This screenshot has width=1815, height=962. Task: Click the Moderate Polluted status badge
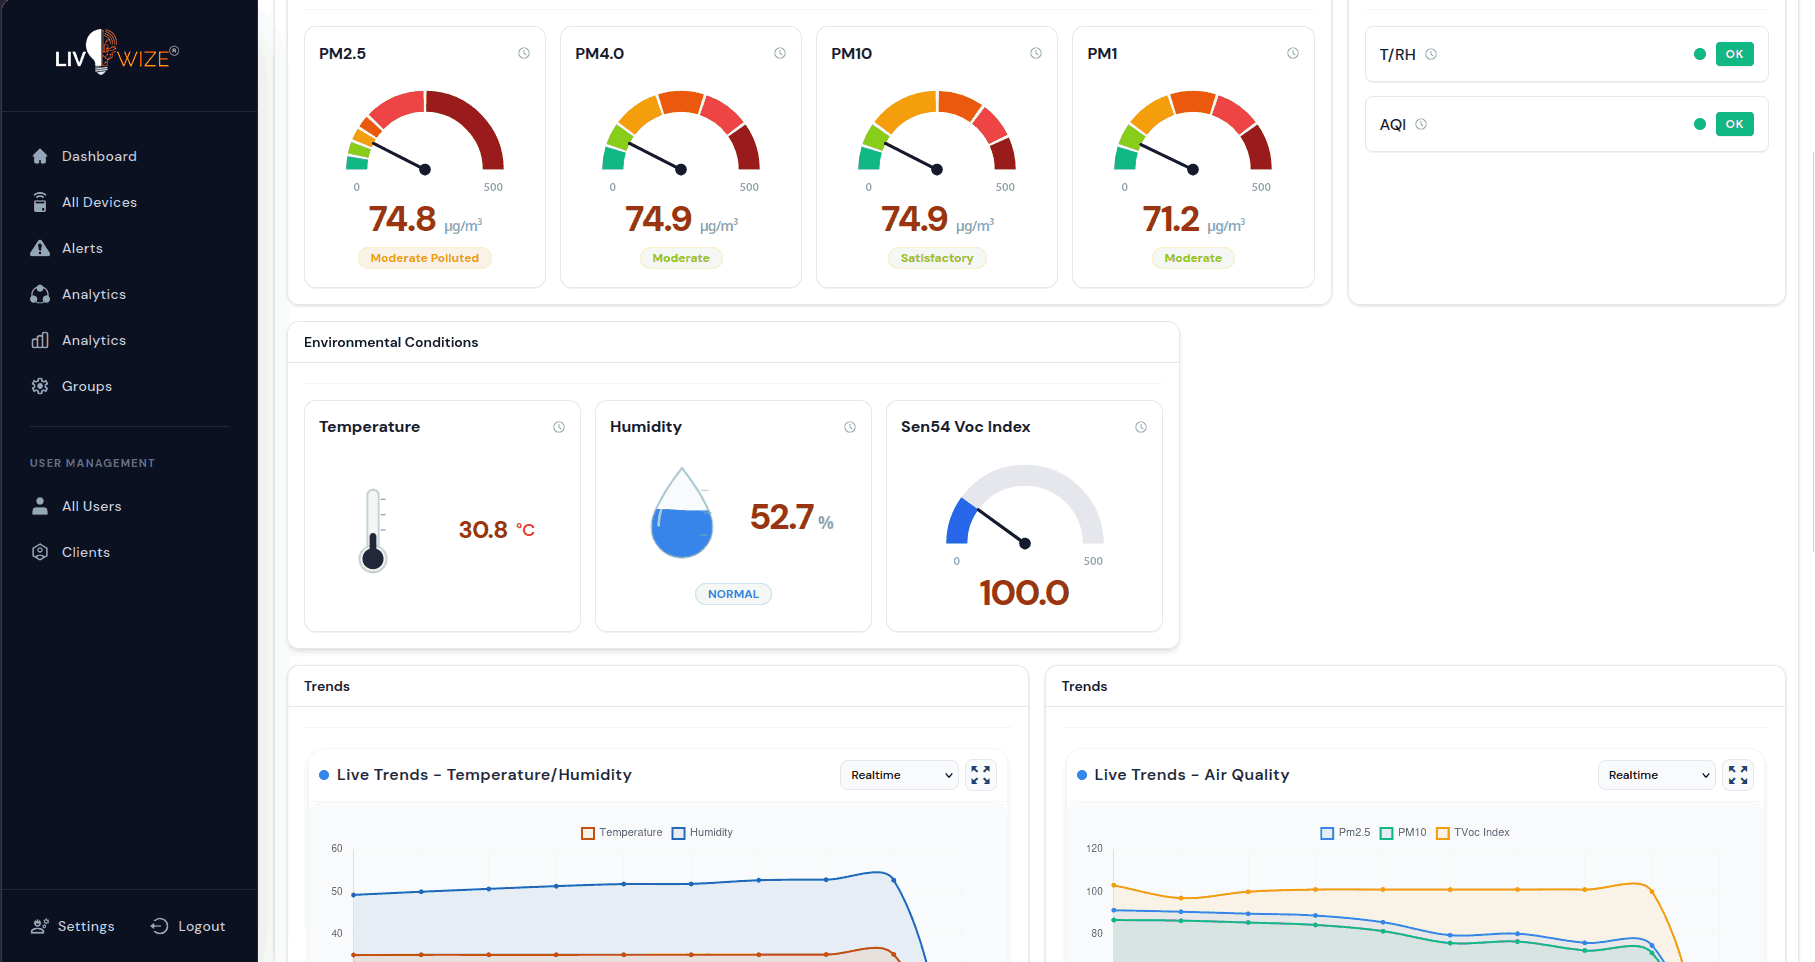pyautogui.click(x=425, y=258)
